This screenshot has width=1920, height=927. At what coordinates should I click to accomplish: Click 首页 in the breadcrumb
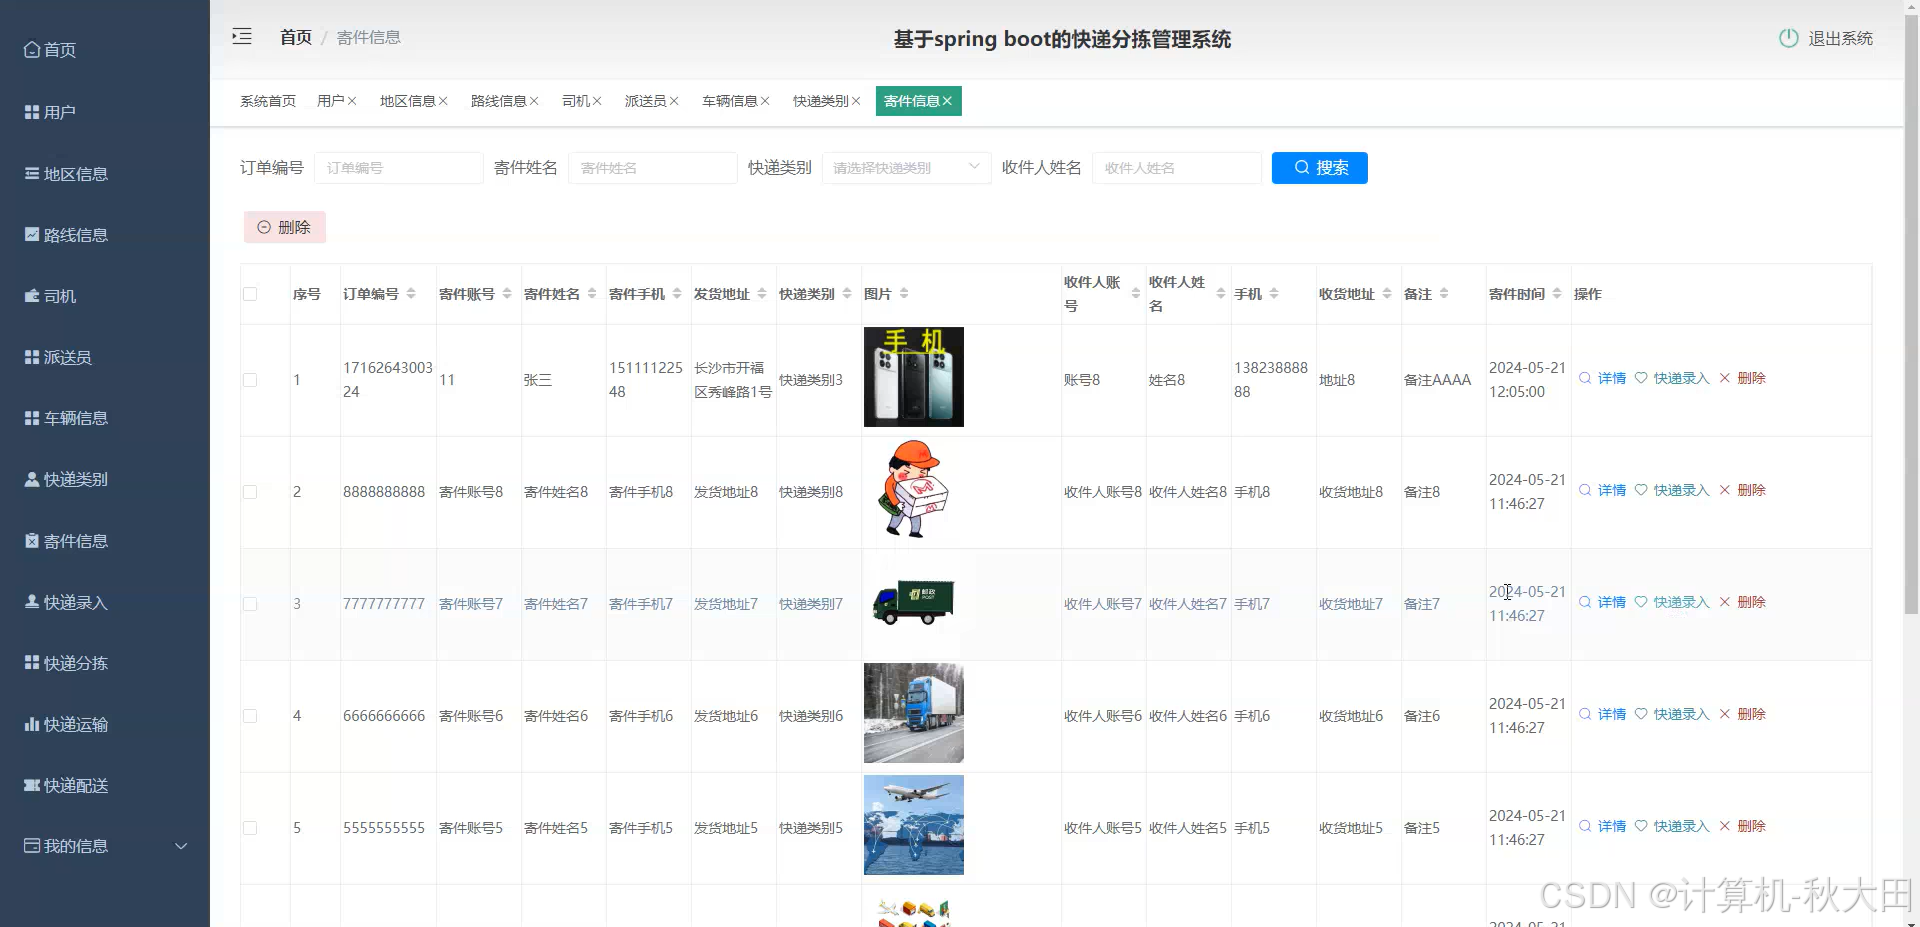click(x=296, y=37)
